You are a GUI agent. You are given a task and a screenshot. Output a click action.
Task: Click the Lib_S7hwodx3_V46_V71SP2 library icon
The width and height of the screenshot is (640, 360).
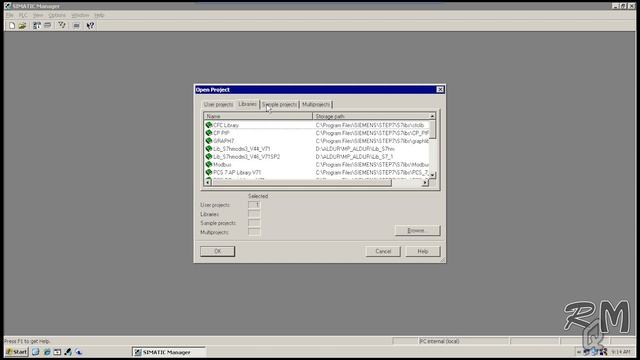click(x=209, y=157)
